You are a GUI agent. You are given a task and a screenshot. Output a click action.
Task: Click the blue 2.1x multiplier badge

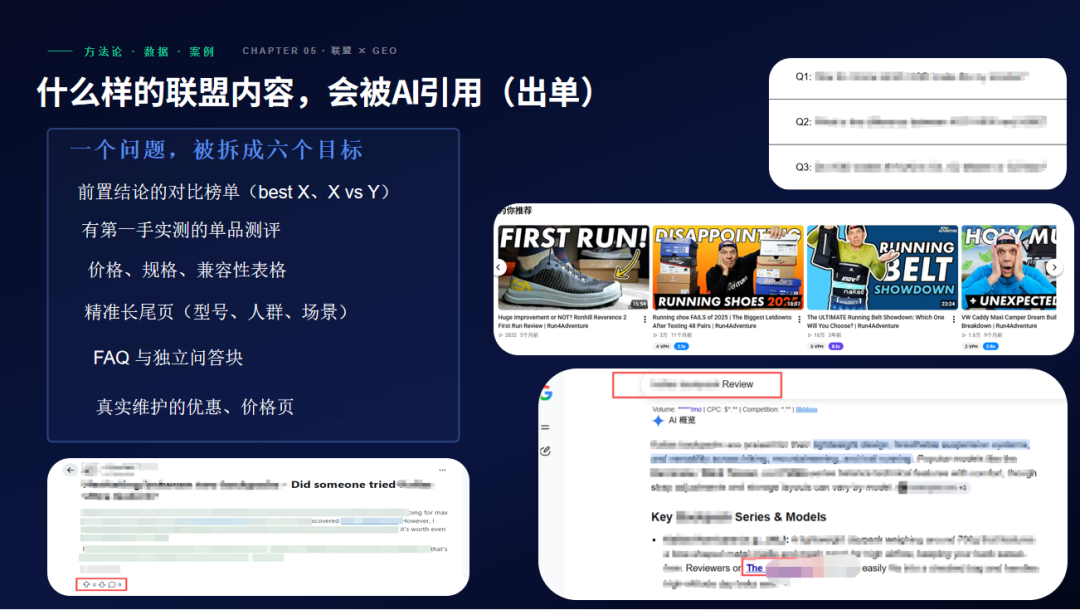pyautogui.click(x=681, y=346)
